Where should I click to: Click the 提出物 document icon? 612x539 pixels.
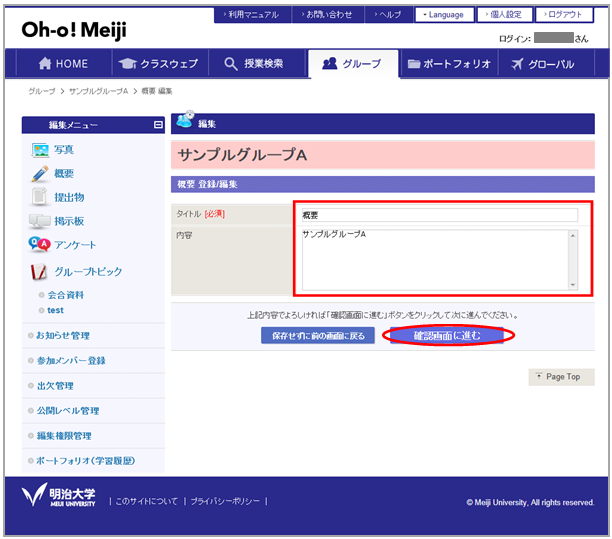tap(39, 197)
